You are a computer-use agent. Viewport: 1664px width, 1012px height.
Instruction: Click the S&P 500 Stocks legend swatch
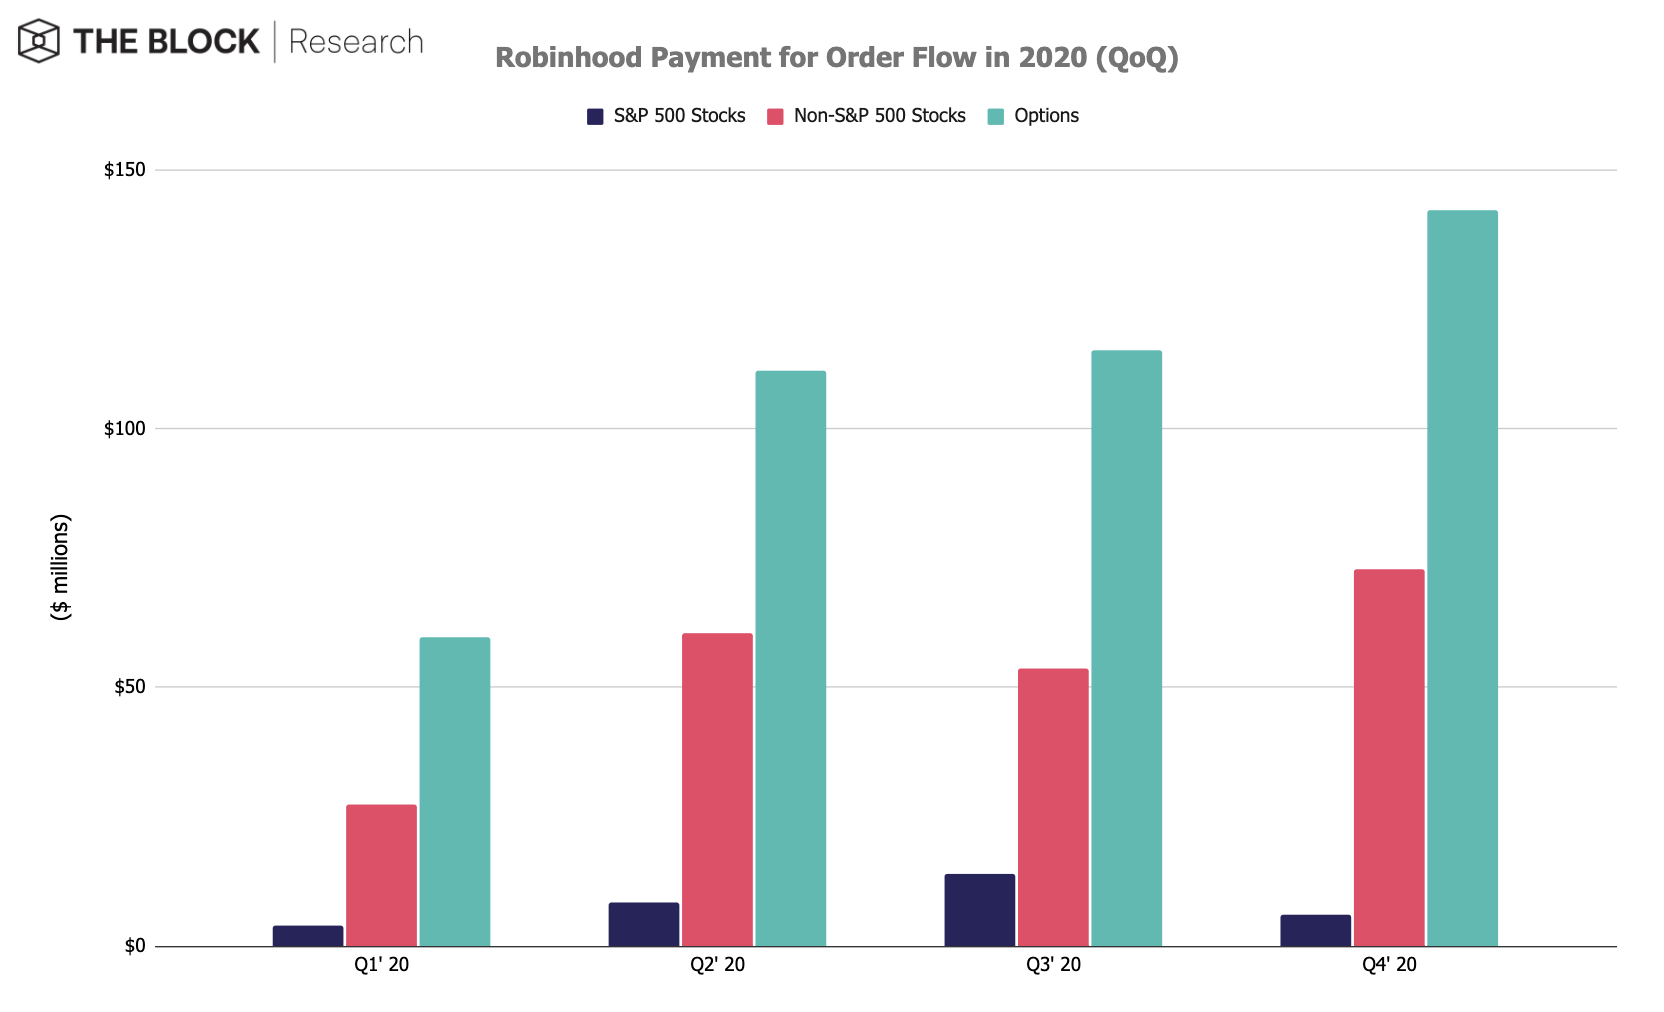(x=595, y=116)
